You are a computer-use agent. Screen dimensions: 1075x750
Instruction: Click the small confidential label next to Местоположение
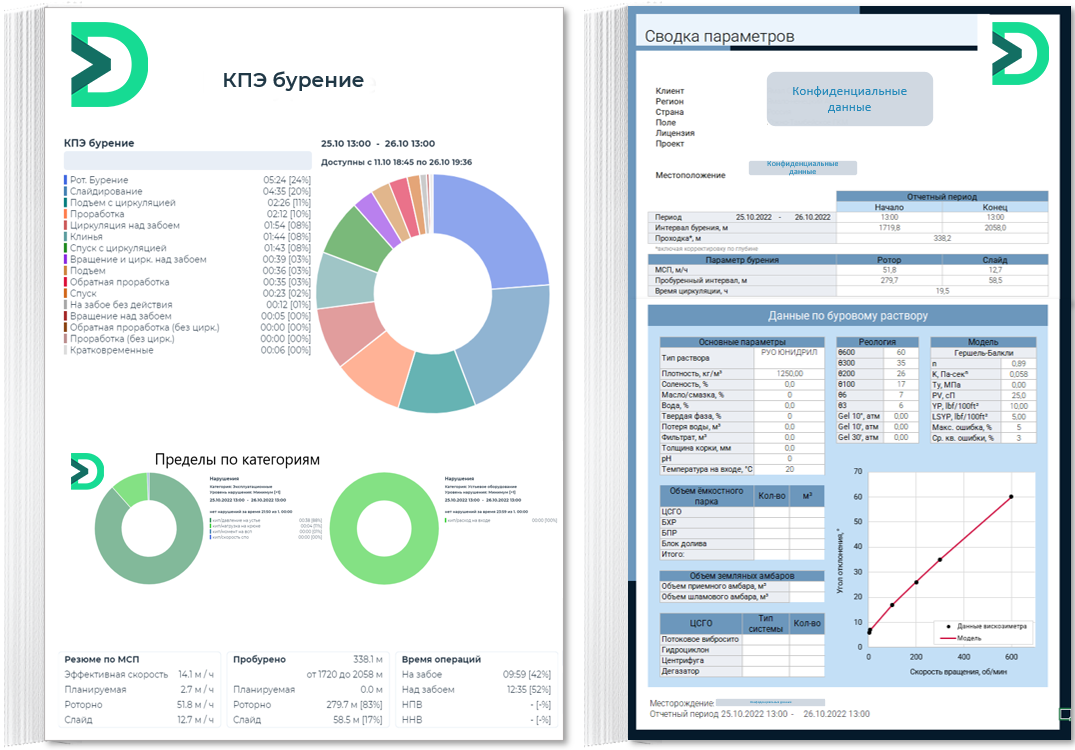click(x=802, y=168)
